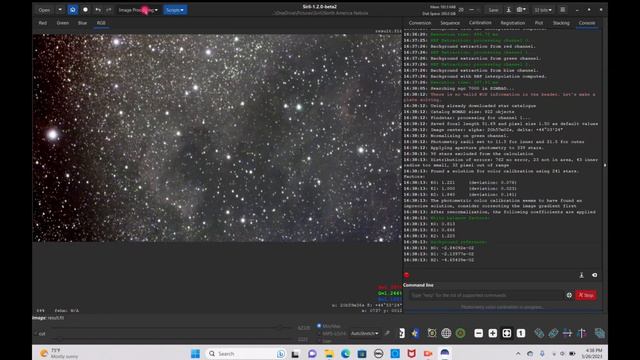Open the Console tab

tap(587, 23)
